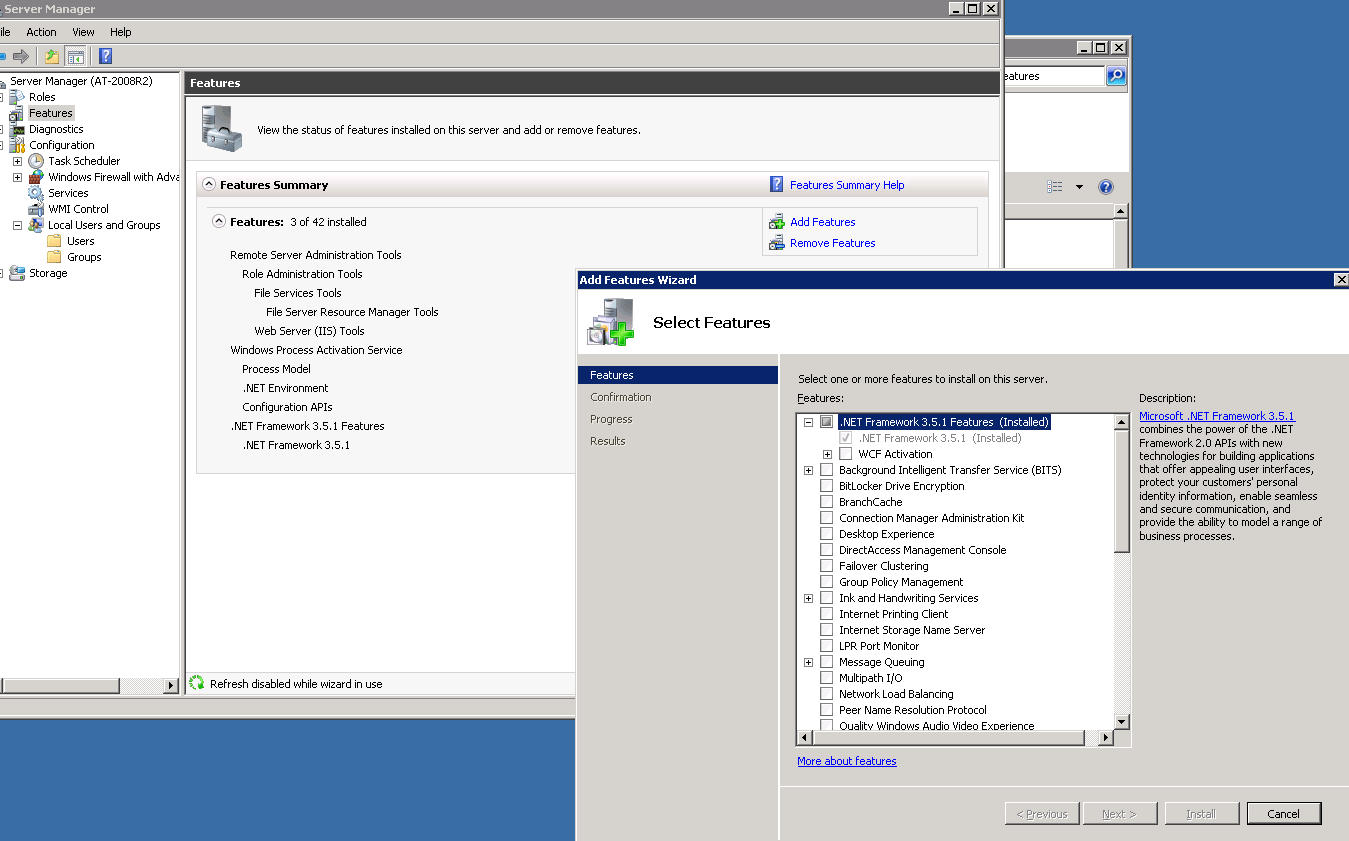Screen dimensions: 1349x841
Task: Expand the WCF Activation node
Action: [828, 454]
